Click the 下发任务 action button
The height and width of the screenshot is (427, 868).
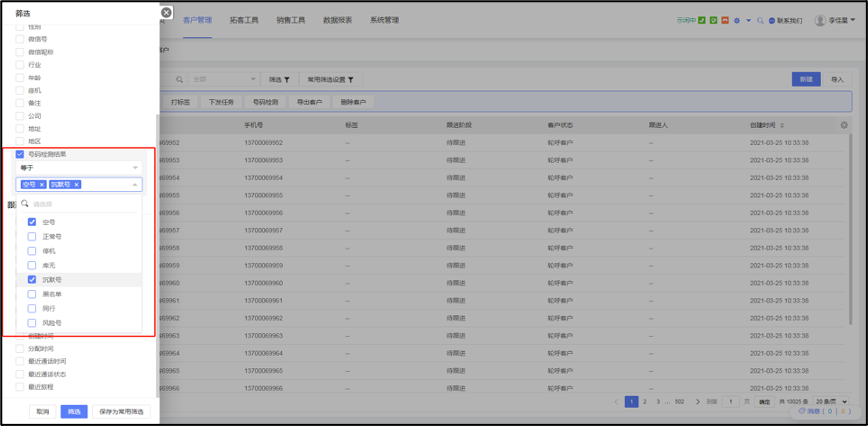221,102
